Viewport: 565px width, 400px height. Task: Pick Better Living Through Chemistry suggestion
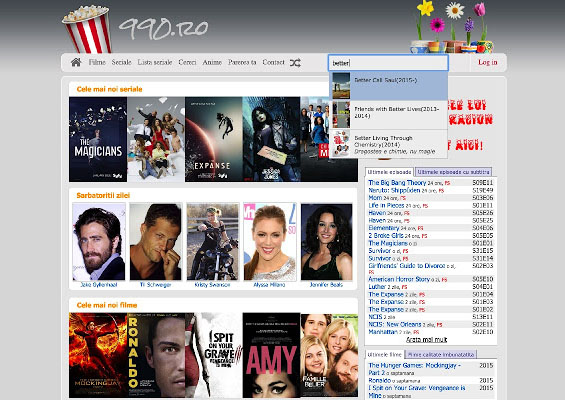(x=388, y=144)
